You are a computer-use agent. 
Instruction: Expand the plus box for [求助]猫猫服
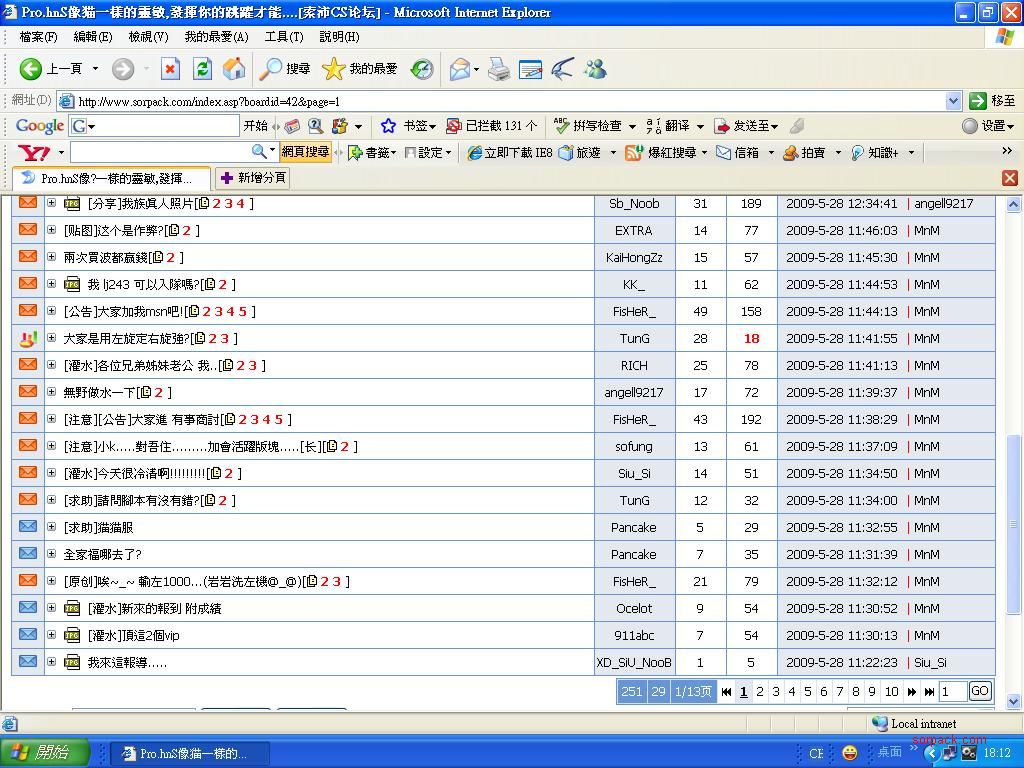(x=51, y=527)
